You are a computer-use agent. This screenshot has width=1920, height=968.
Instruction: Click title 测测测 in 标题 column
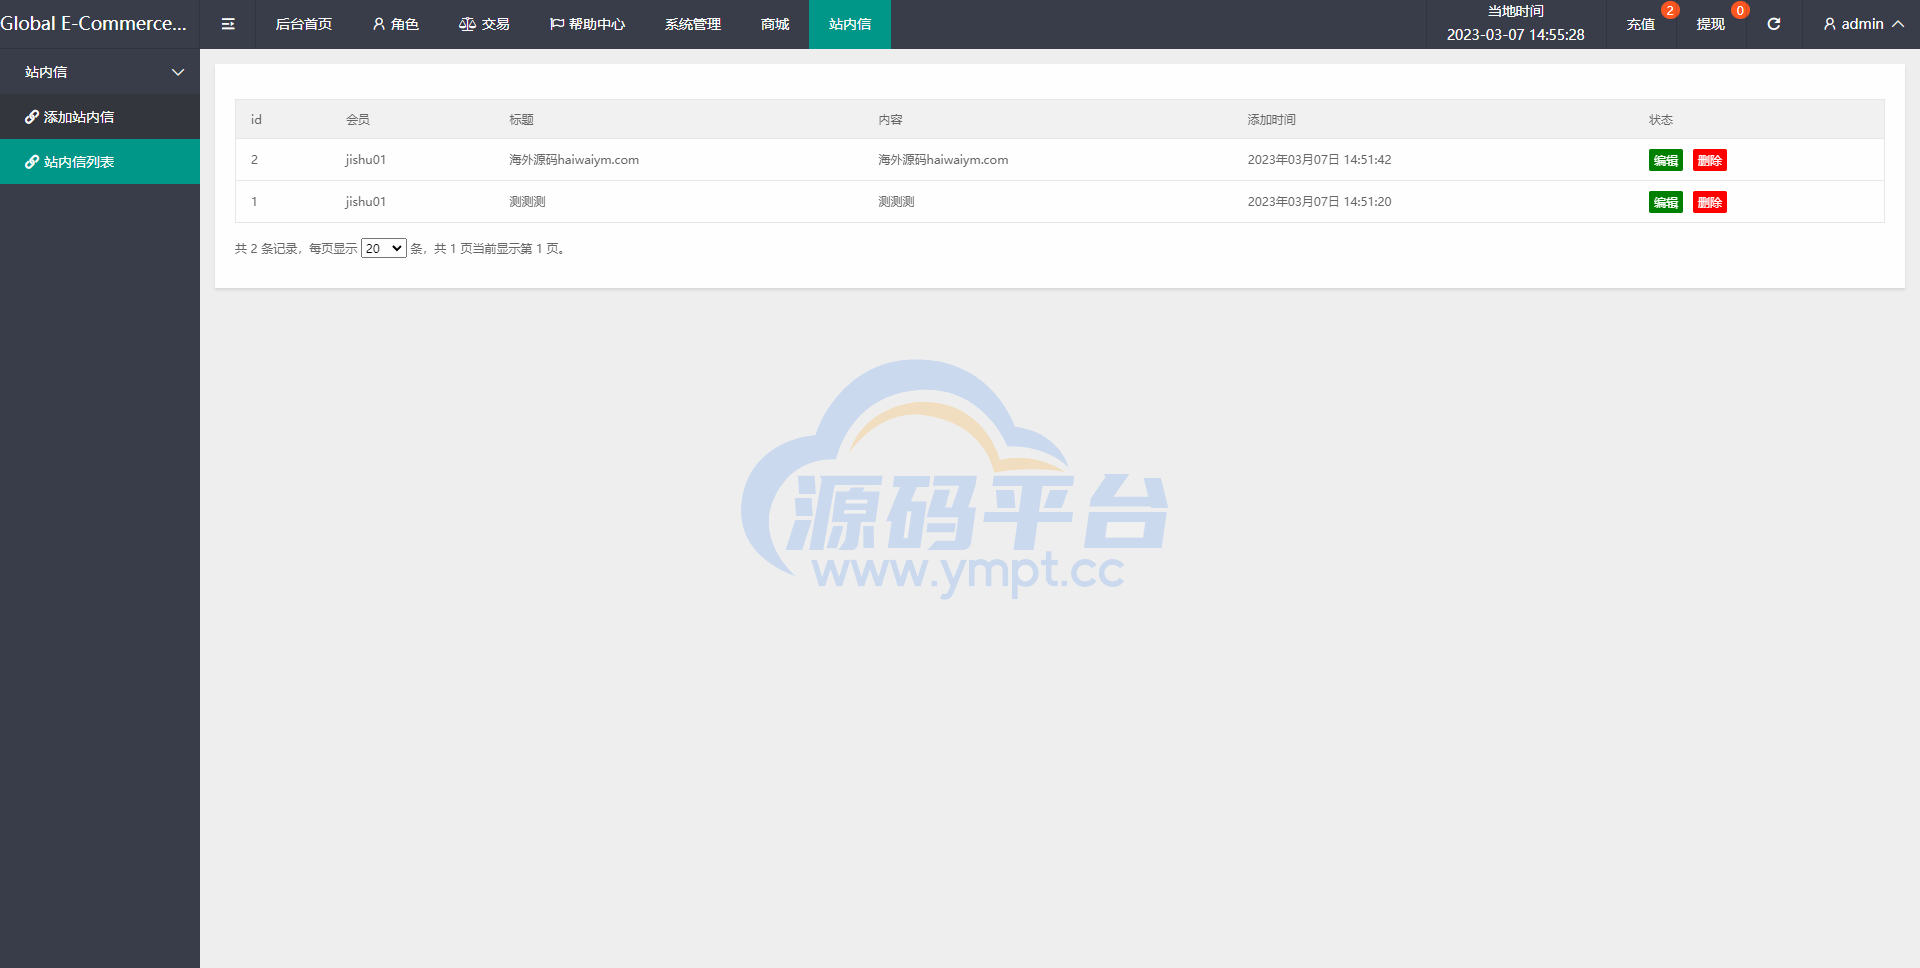527,202
